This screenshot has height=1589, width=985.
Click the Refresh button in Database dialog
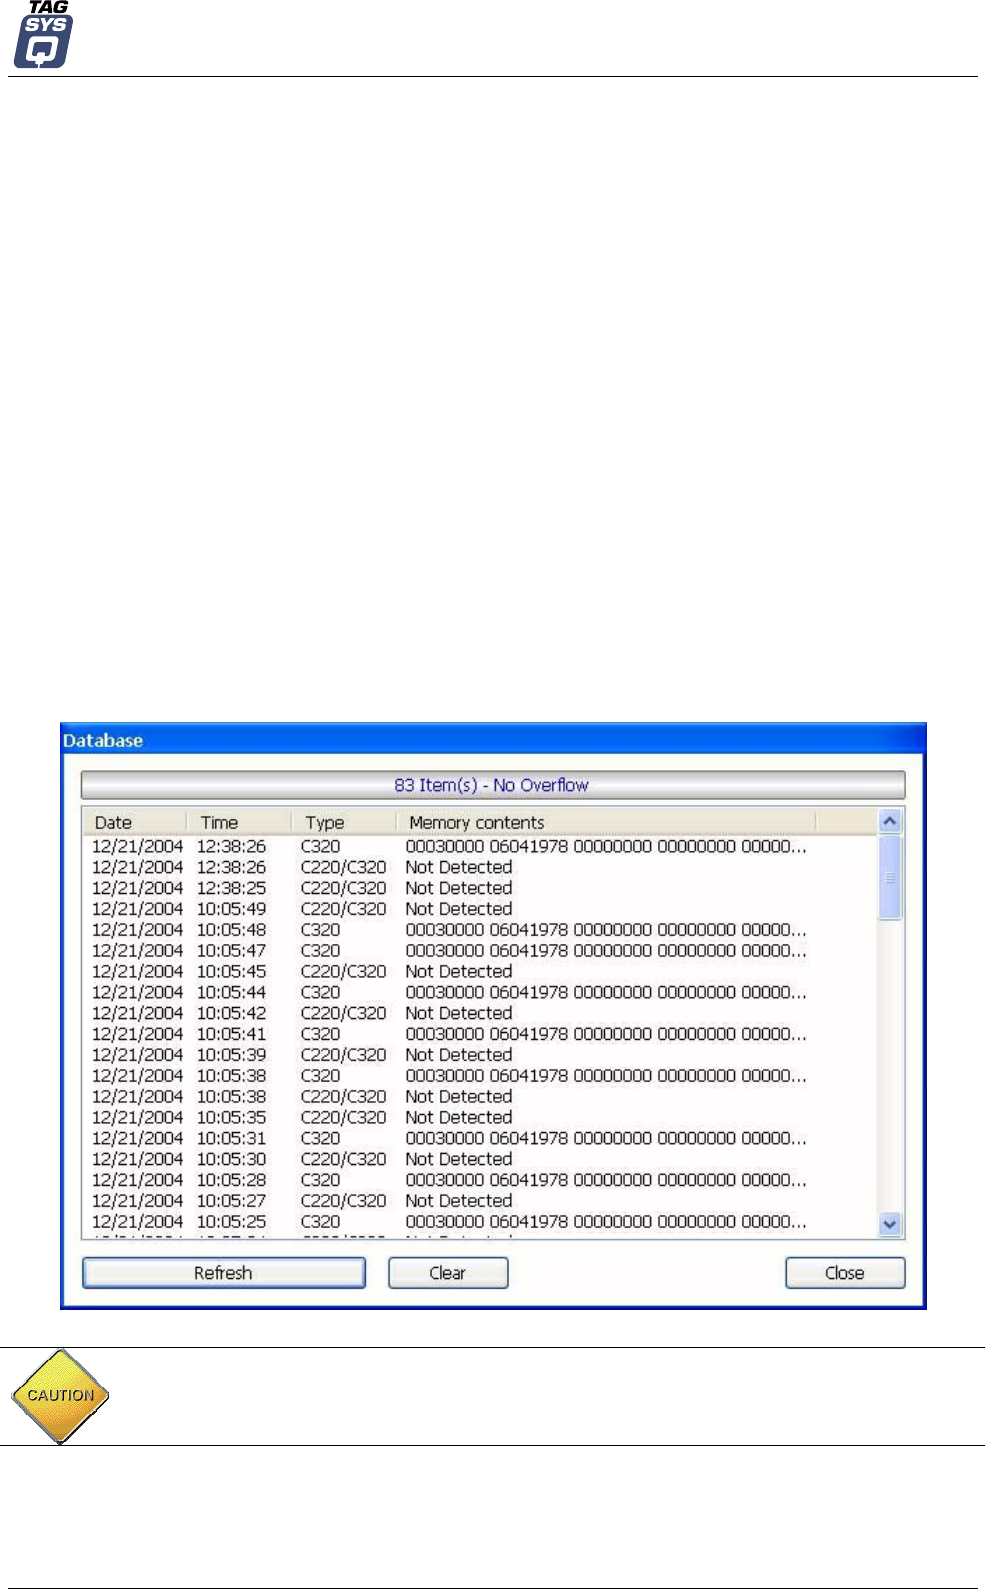[x=224, y=1273]
